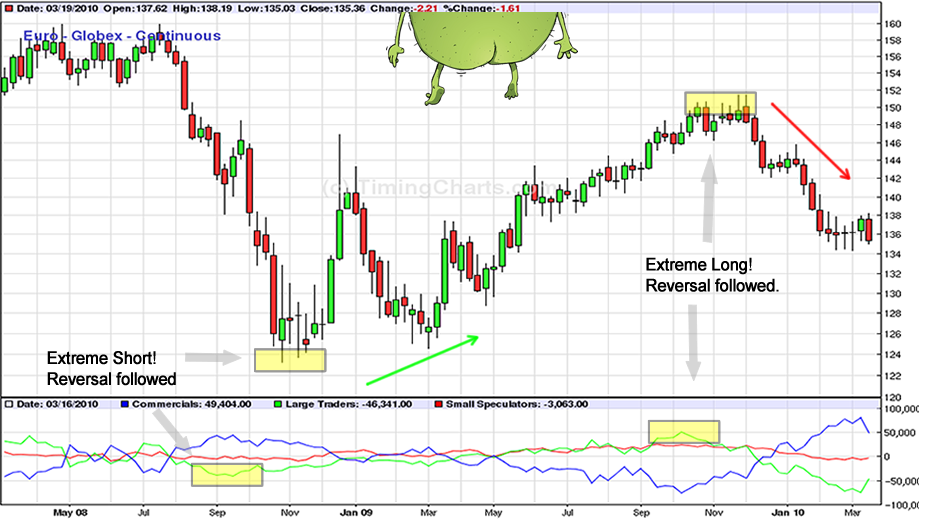925x525 pixels.
Task: Select the 'Euro - Globex - Continuous' chart title
Action: point(122,36)
